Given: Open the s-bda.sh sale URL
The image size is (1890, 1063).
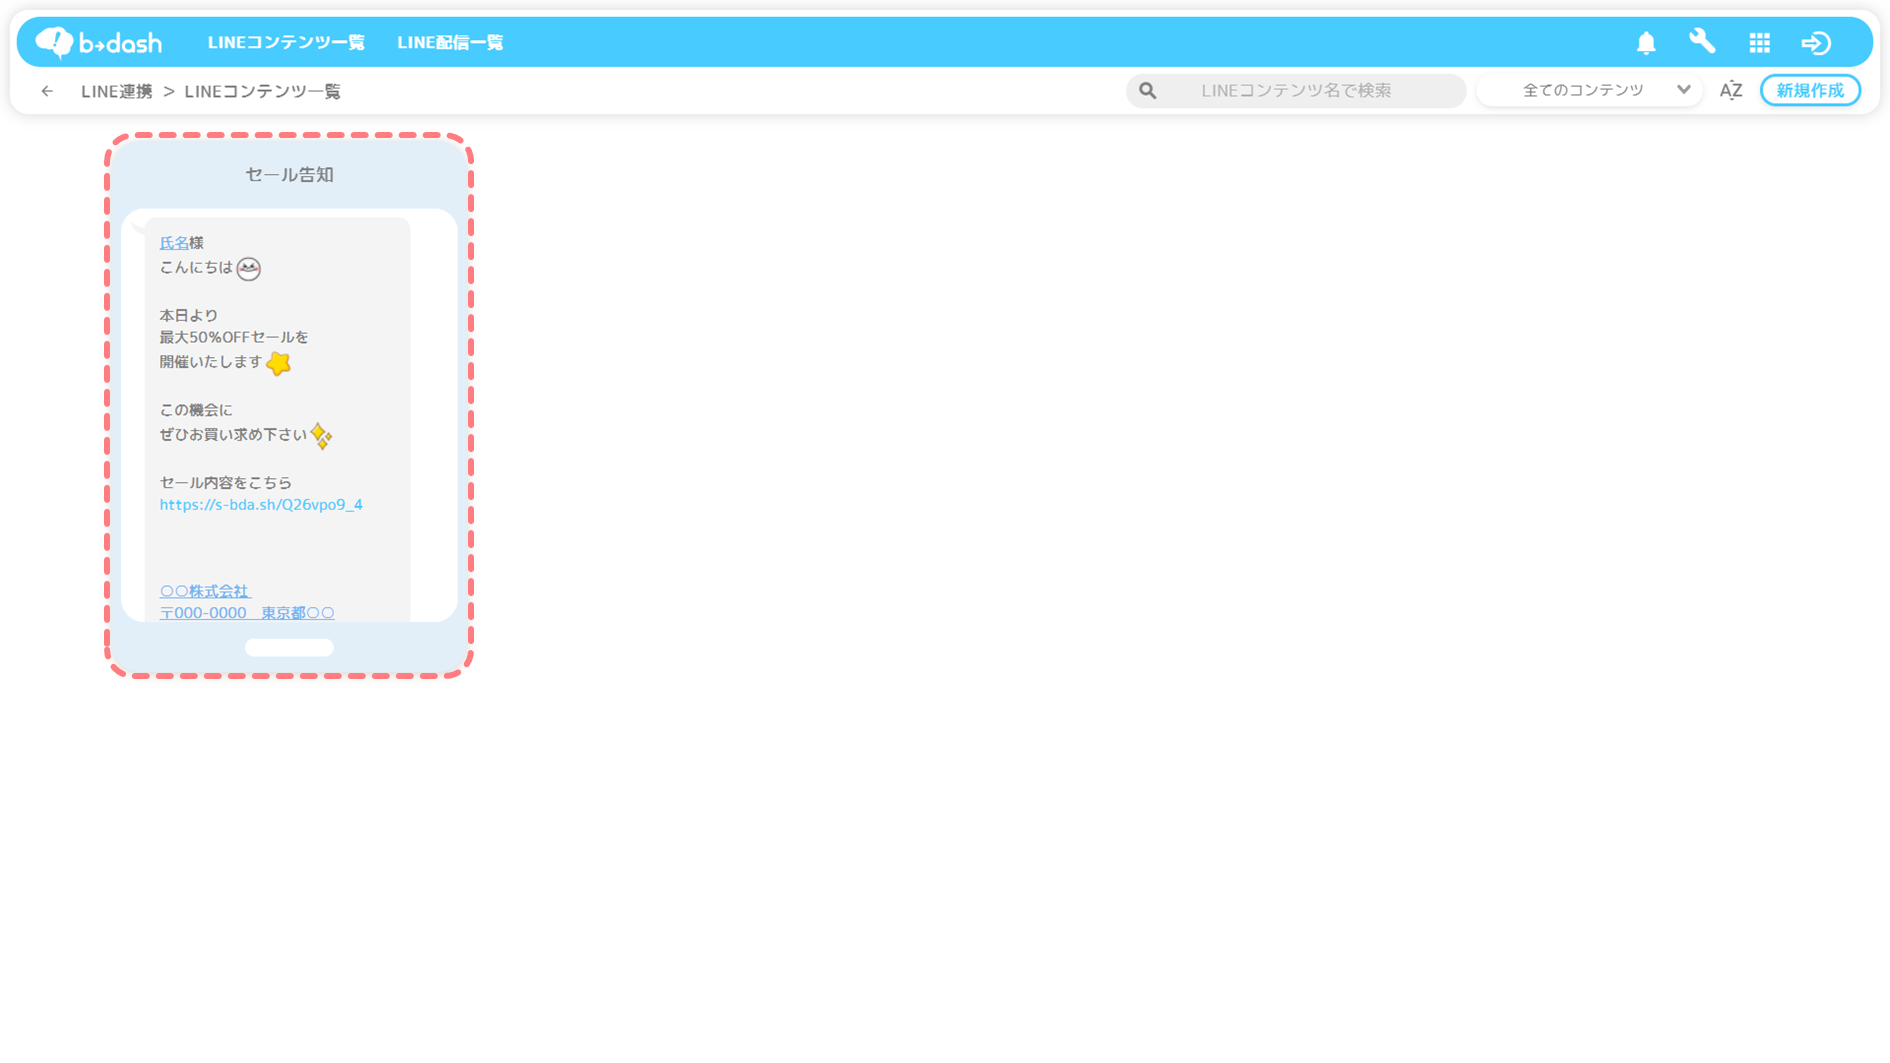Looking at the screenshot, I should [261, 505].
